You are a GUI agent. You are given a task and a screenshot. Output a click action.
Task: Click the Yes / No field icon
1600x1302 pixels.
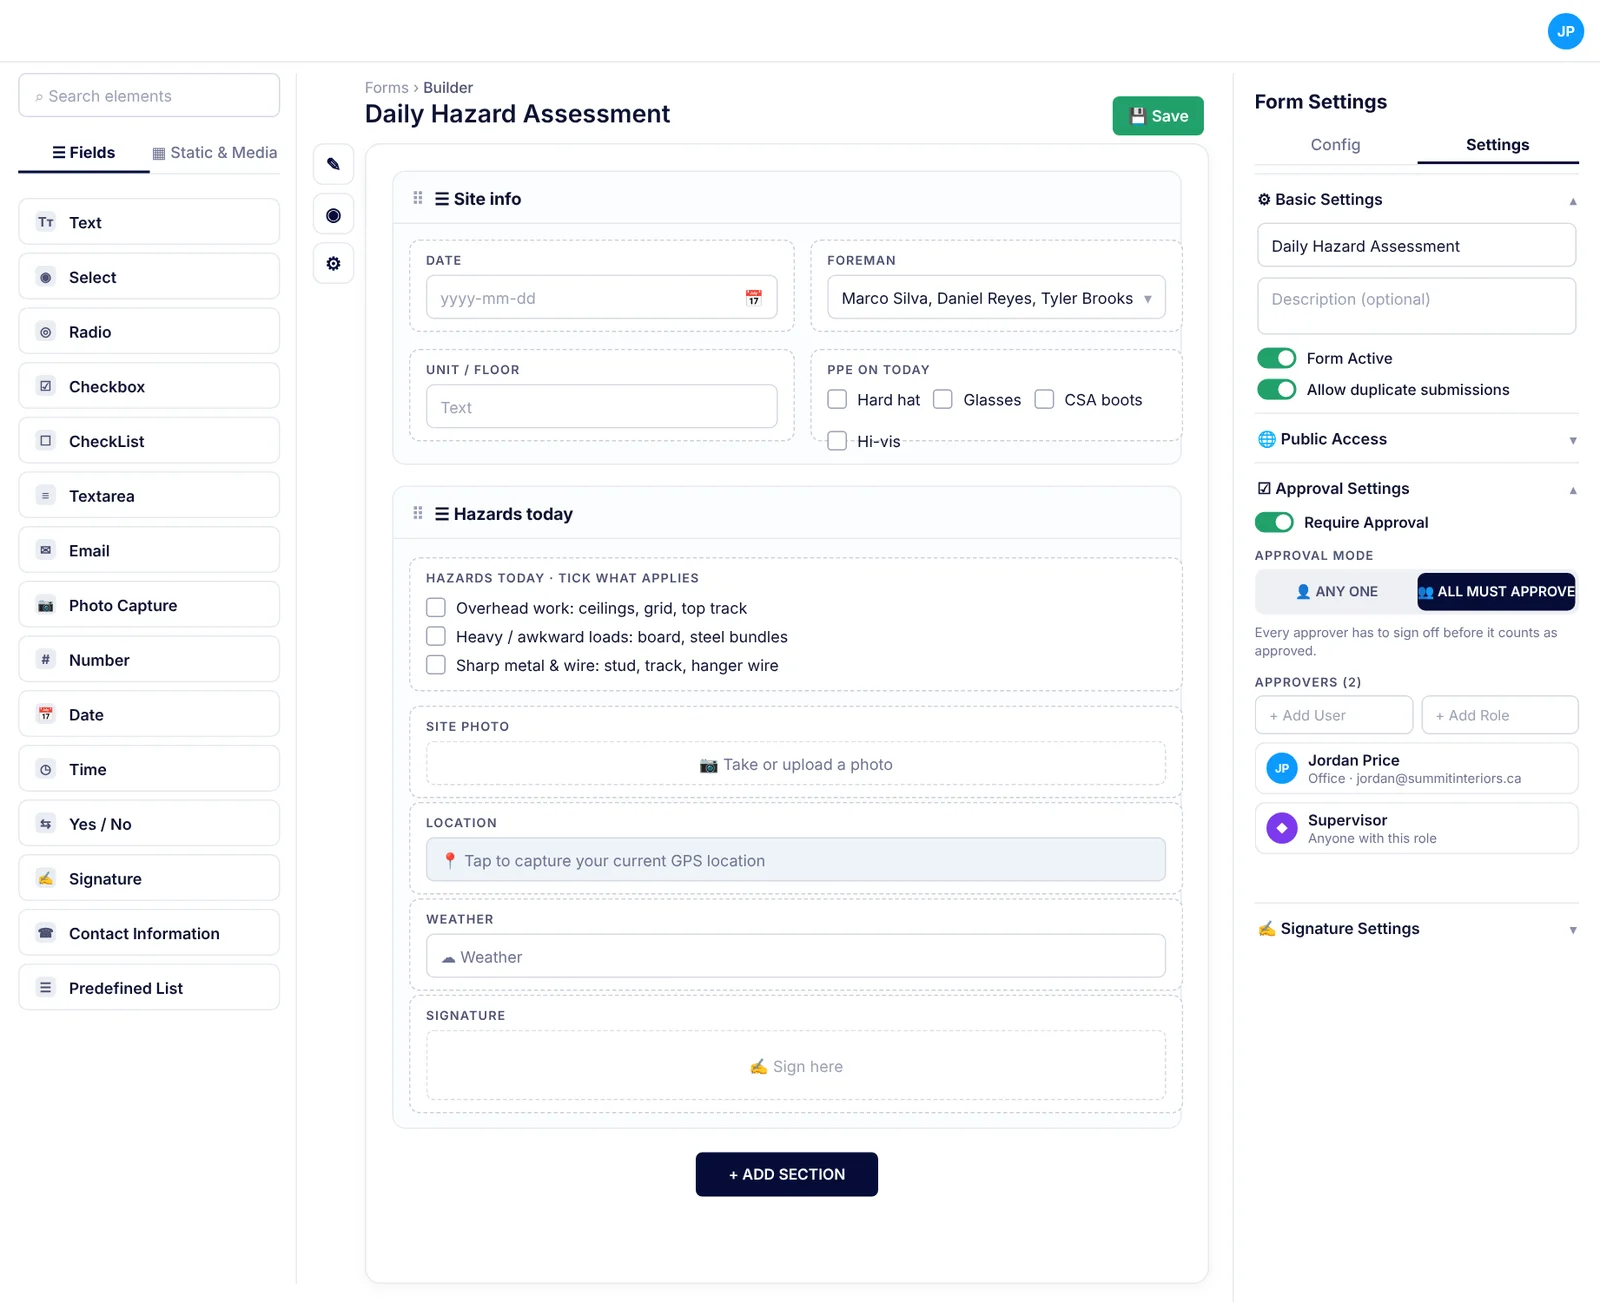tap(45, 824)
